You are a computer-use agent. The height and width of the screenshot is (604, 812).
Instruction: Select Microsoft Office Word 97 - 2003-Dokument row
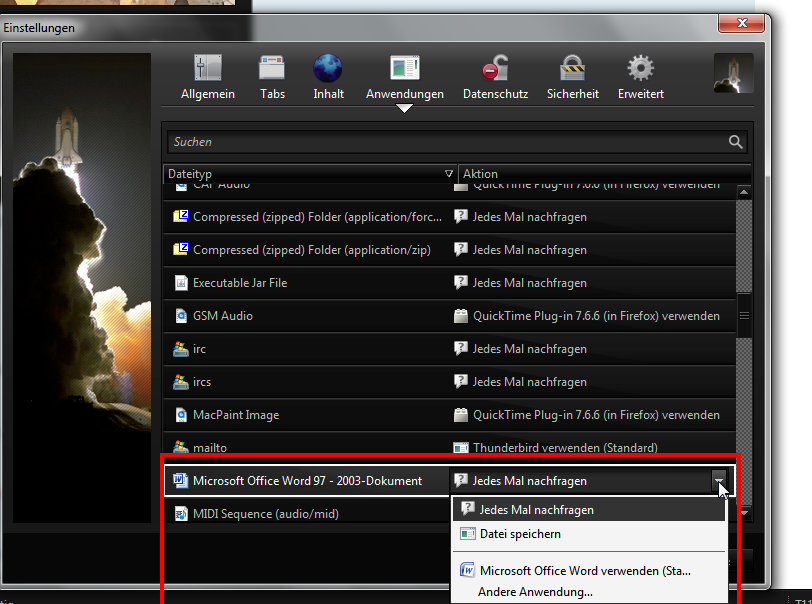coord(450,481)
